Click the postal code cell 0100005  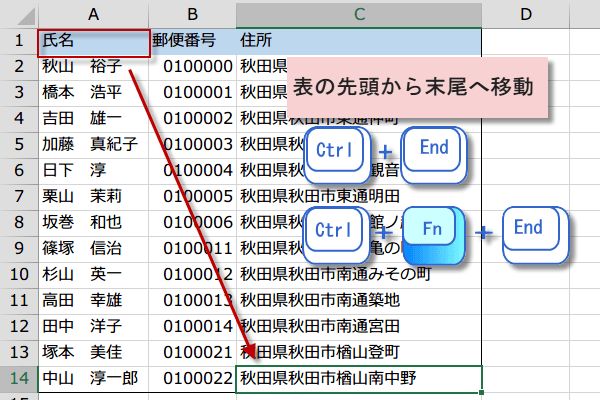click(x=193, y=196)
